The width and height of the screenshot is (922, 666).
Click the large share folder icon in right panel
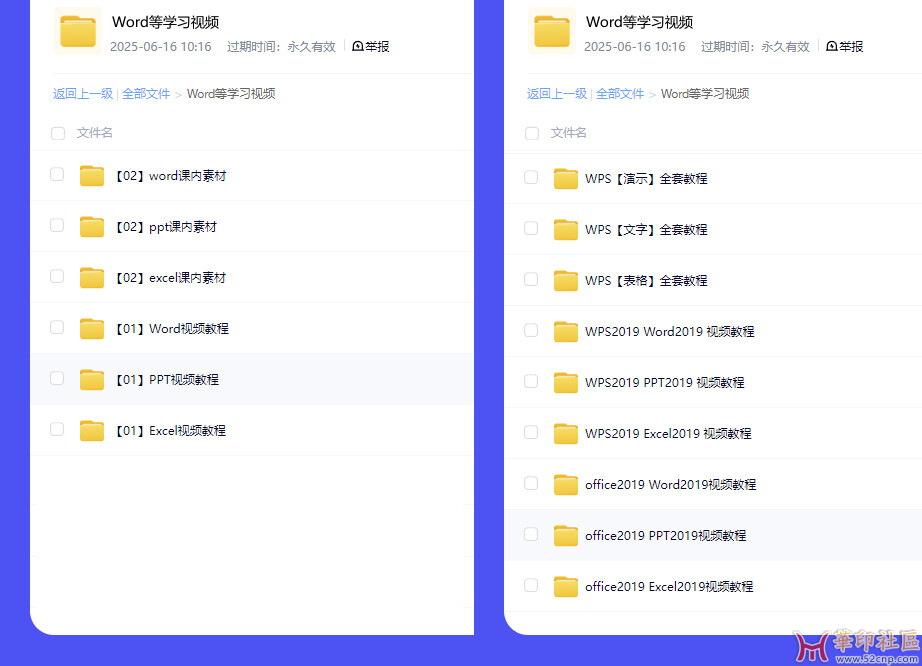coord(552,31)
